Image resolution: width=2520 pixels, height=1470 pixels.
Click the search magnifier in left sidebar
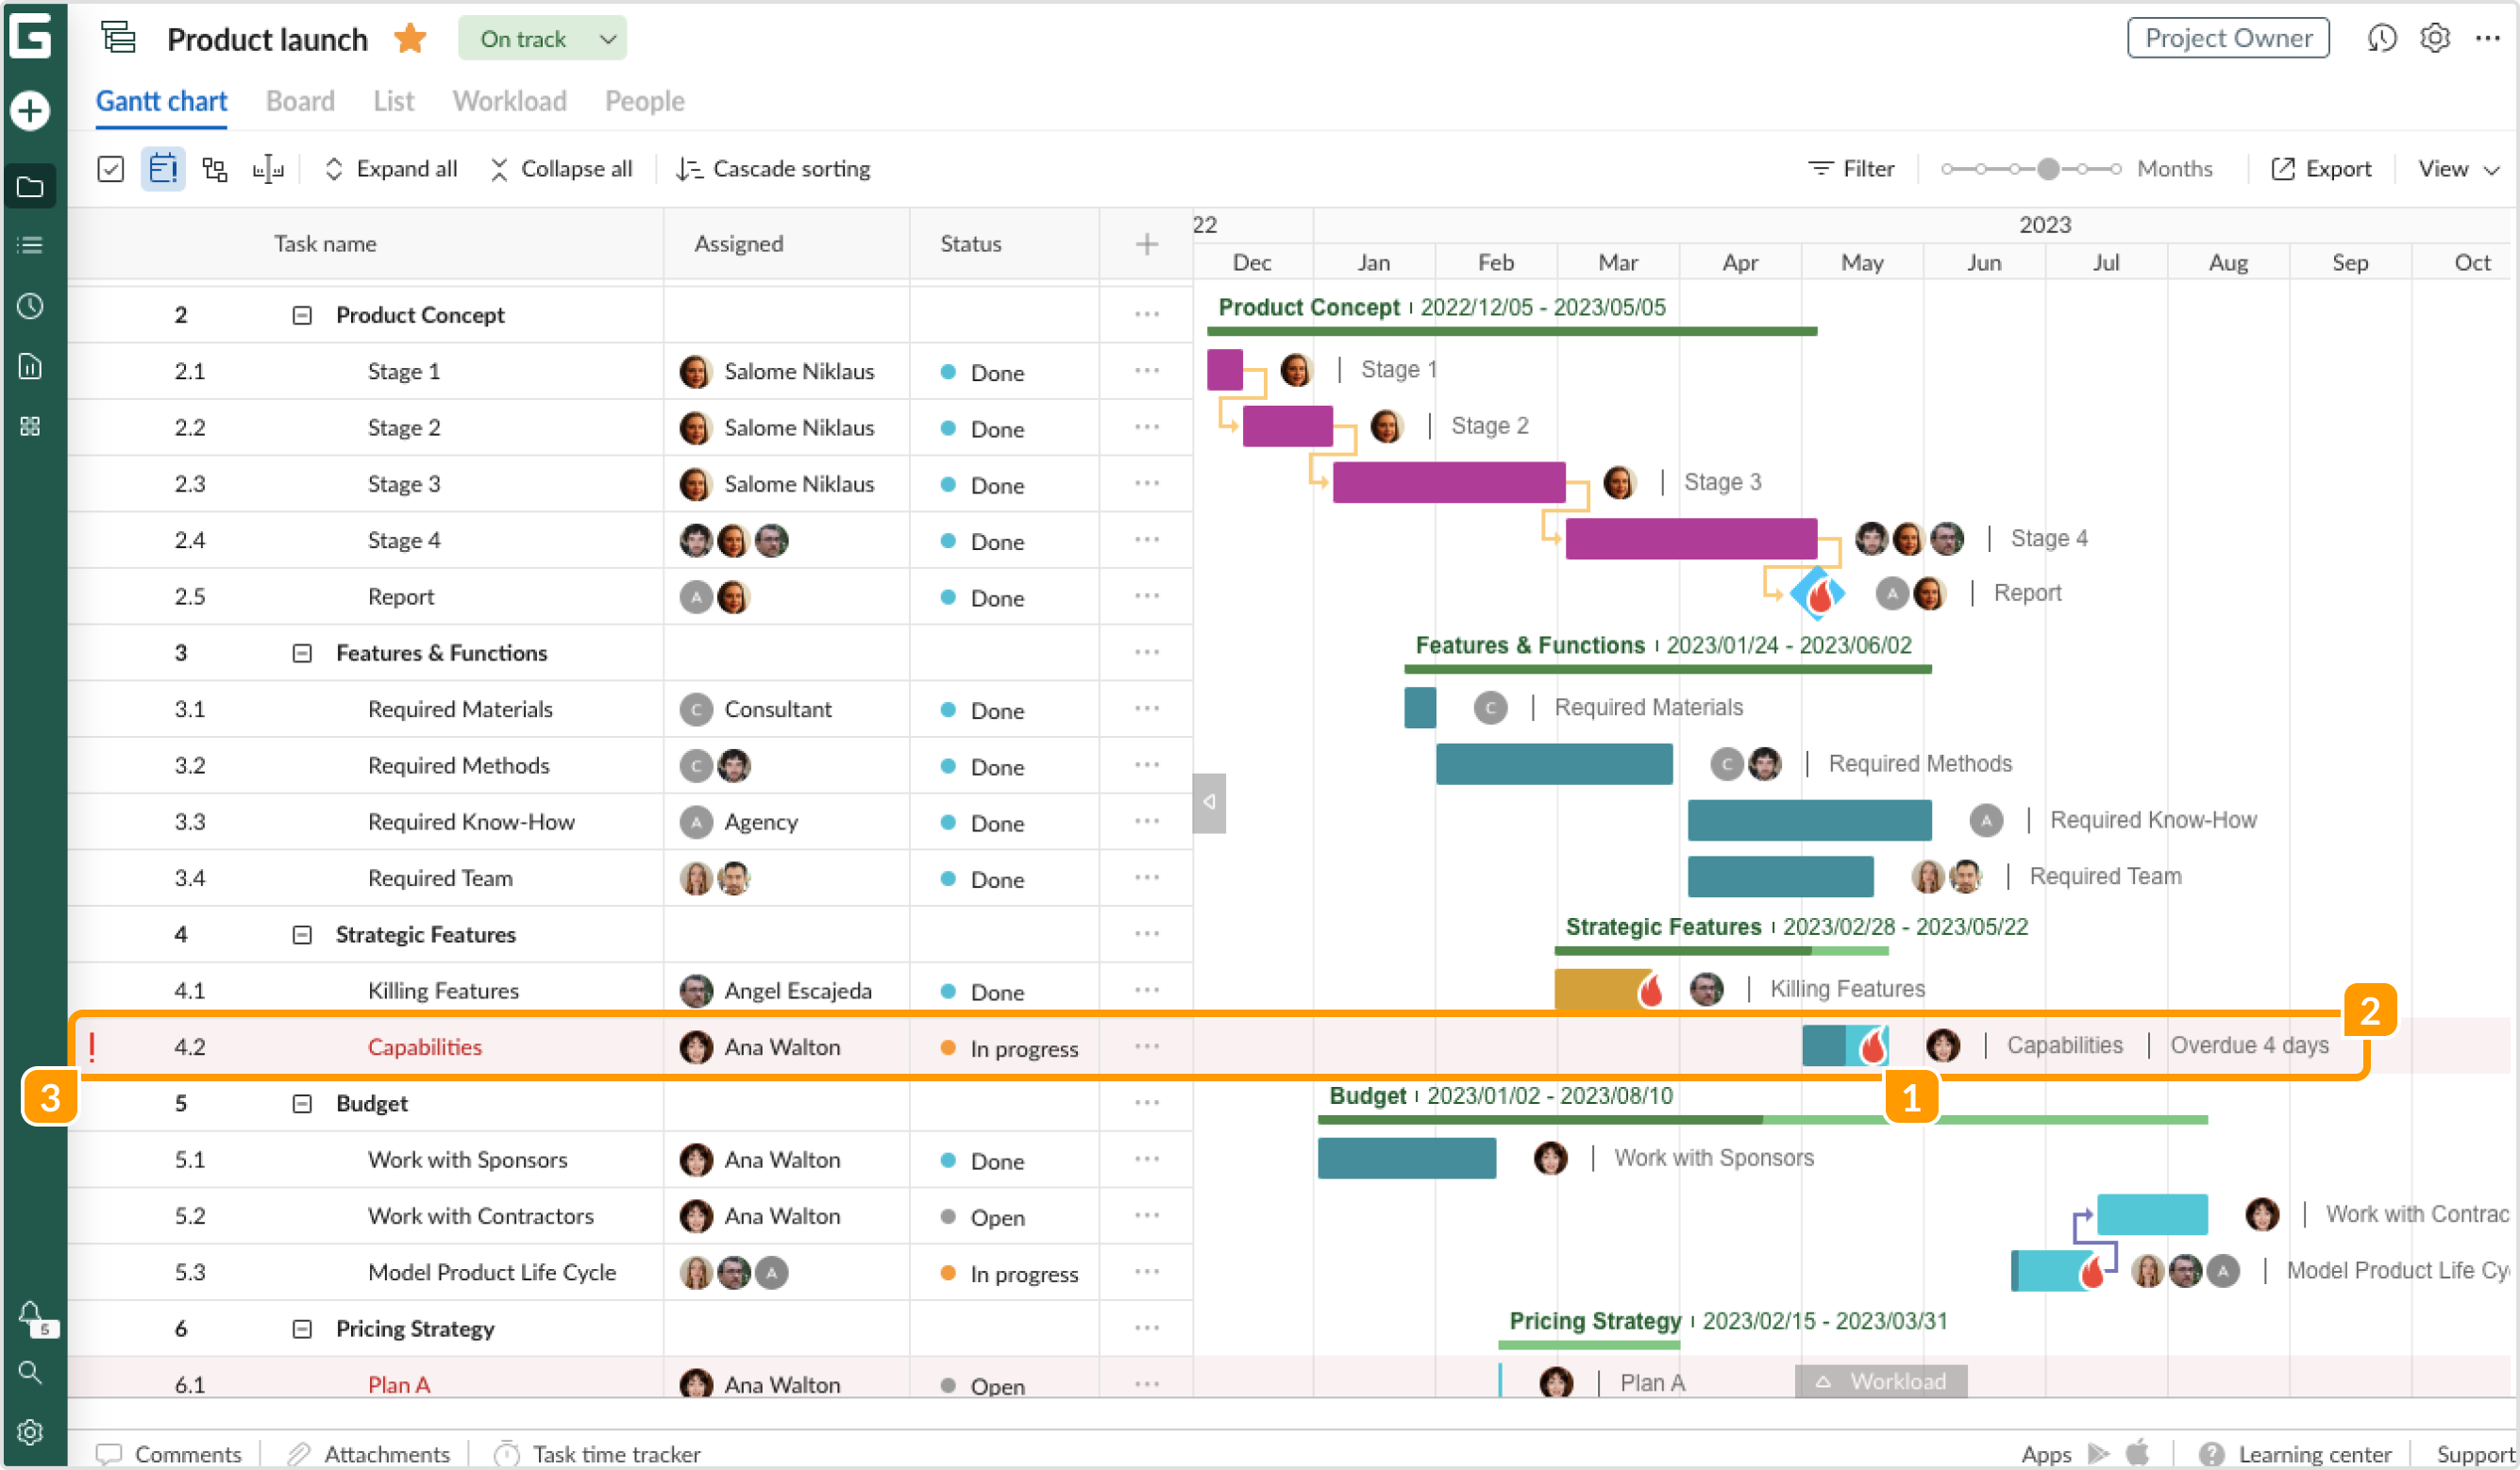(x=30, y=1372)
